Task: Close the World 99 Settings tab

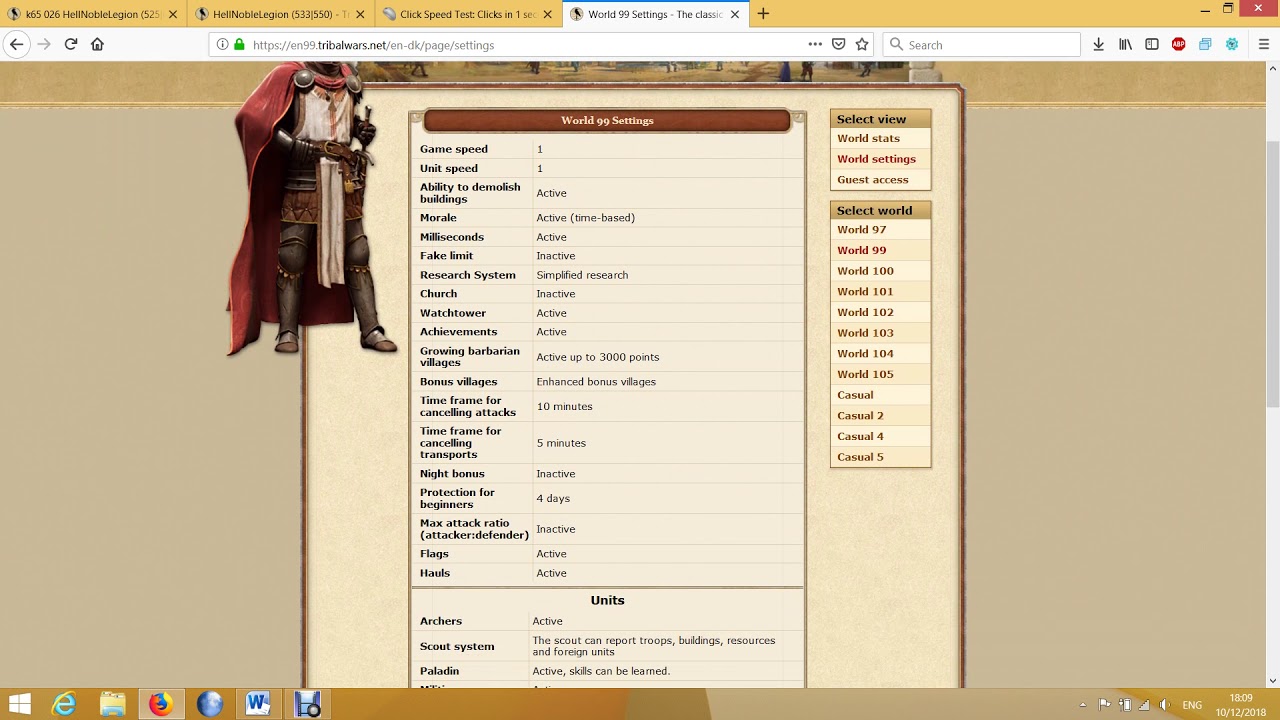Action: click(736, 14)
